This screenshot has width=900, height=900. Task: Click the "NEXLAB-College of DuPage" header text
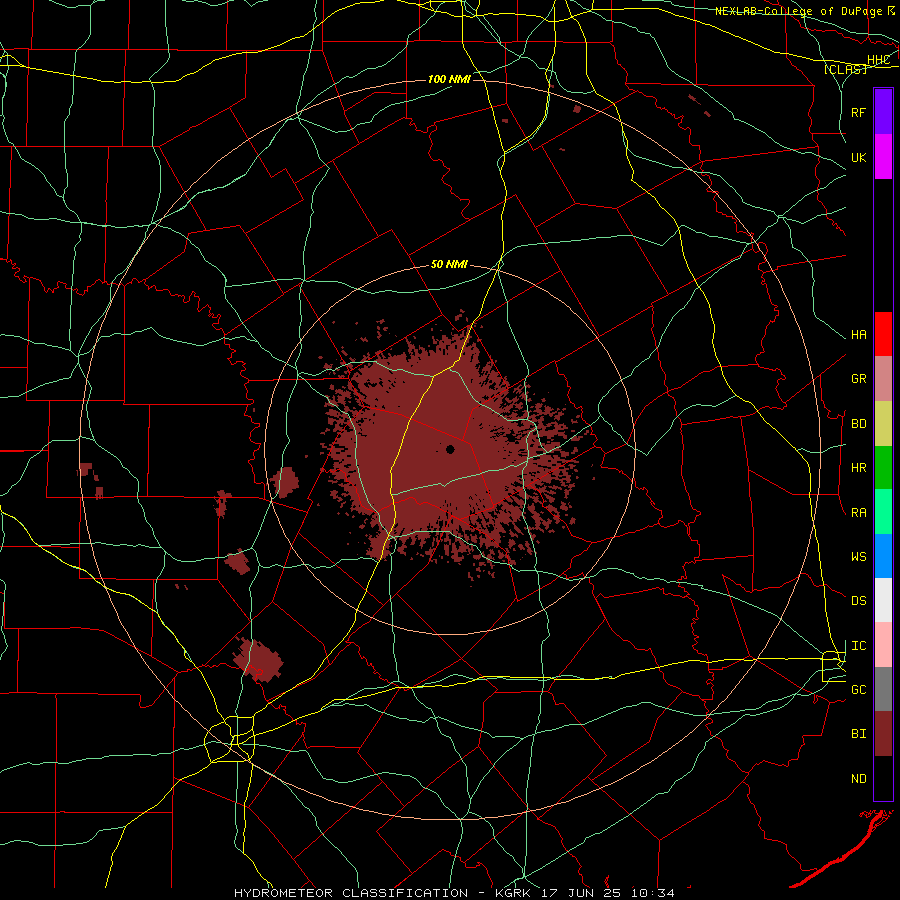click(799, 11)
